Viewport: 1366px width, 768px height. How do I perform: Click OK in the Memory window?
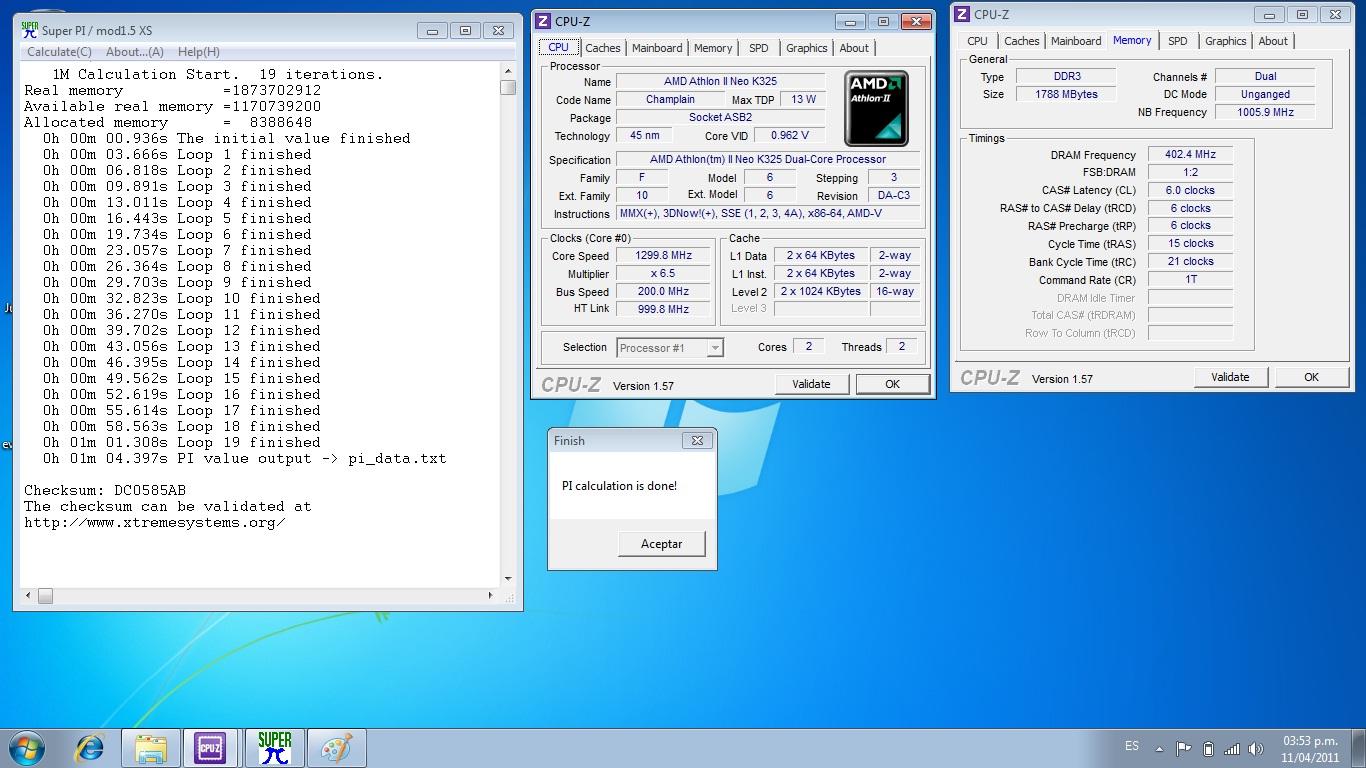1311,377
